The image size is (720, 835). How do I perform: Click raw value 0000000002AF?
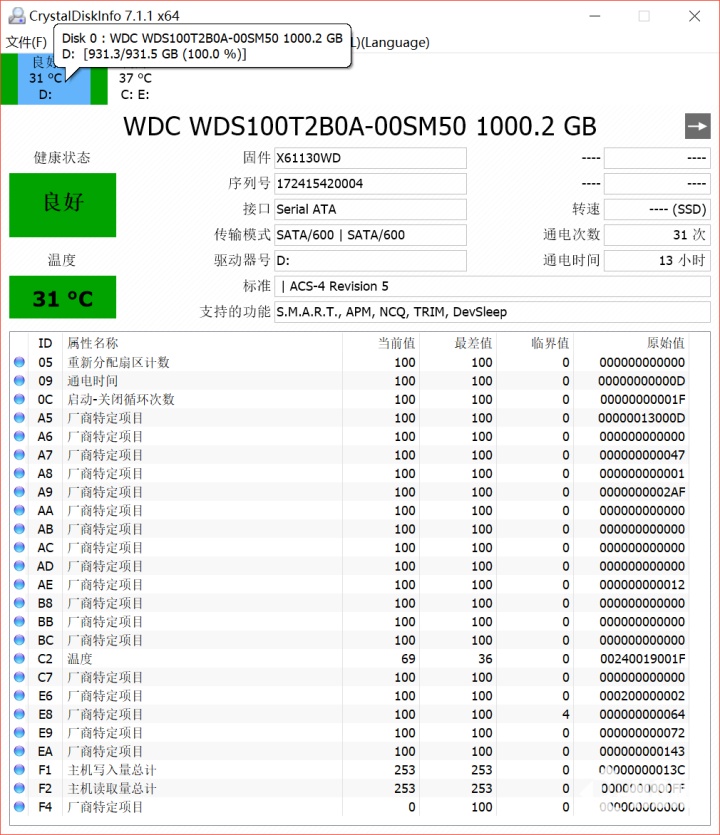tap(642, 492)
